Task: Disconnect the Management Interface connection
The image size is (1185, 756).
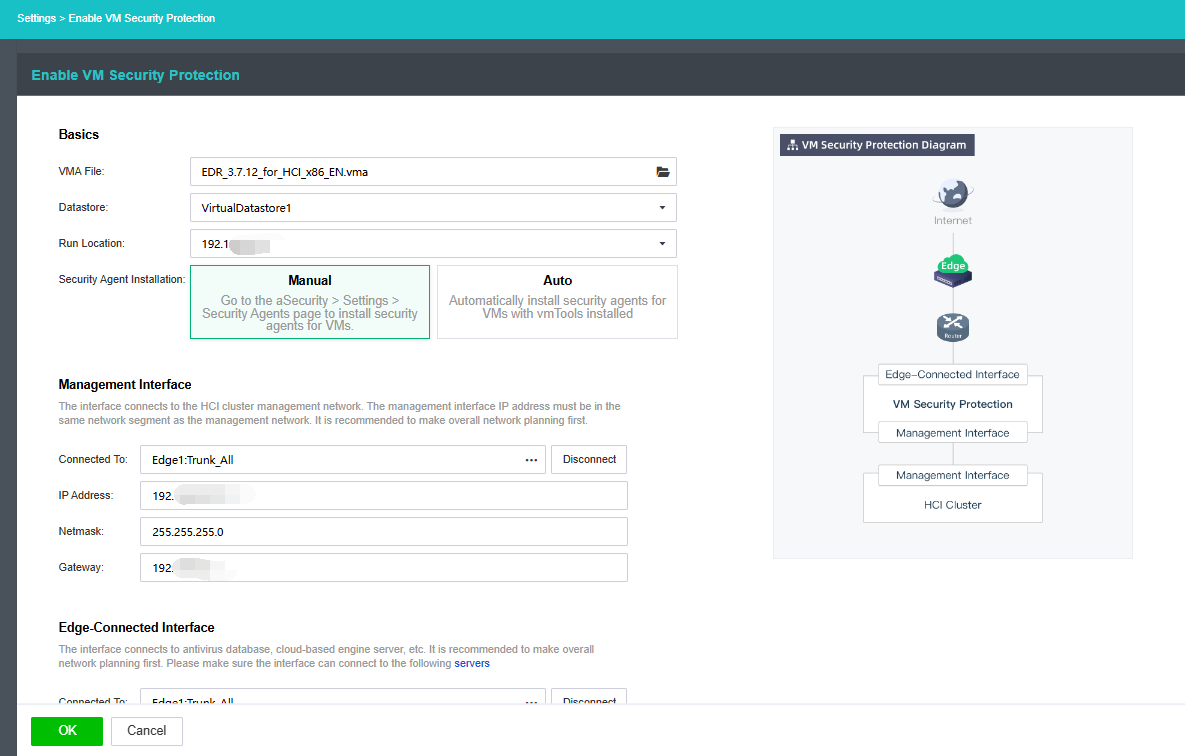Action: point(589,460)
